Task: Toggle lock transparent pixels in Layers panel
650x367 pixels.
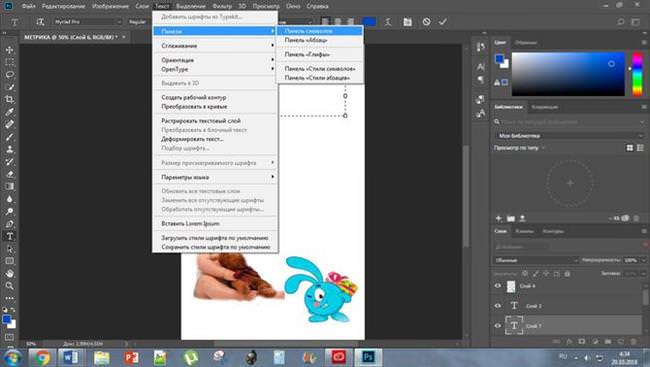Action: (x=525, y=274)
